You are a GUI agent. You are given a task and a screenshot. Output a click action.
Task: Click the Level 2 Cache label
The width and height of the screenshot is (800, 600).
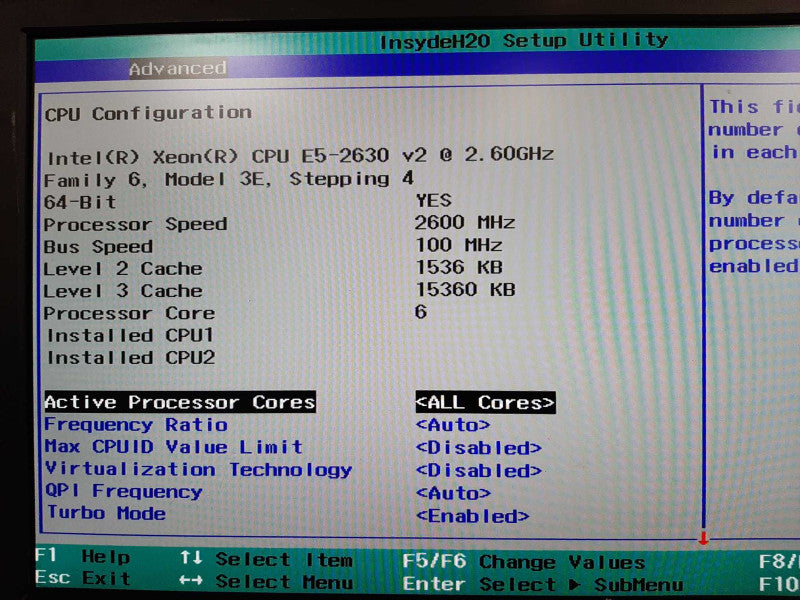click(x=123, y=268)
